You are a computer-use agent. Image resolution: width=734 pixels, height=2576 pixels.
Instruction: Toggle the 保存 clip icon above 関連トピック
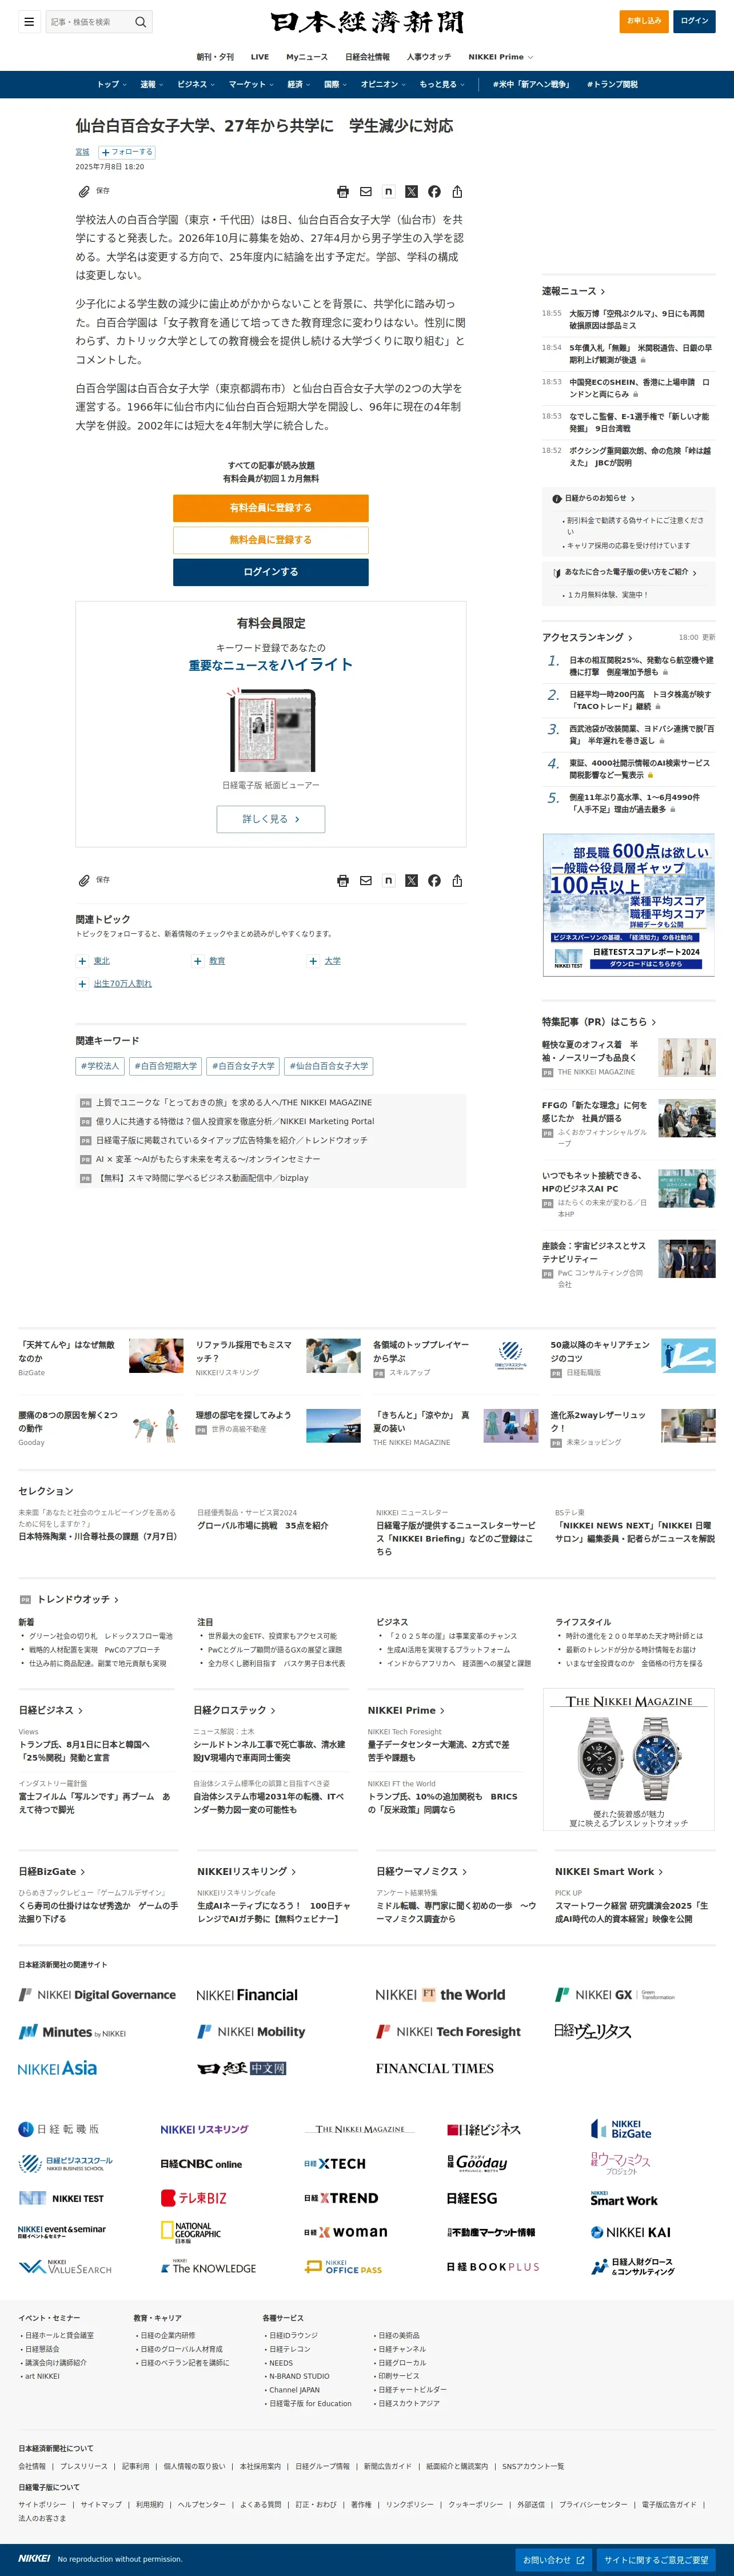pyautogui.click(x=85, y=880)
